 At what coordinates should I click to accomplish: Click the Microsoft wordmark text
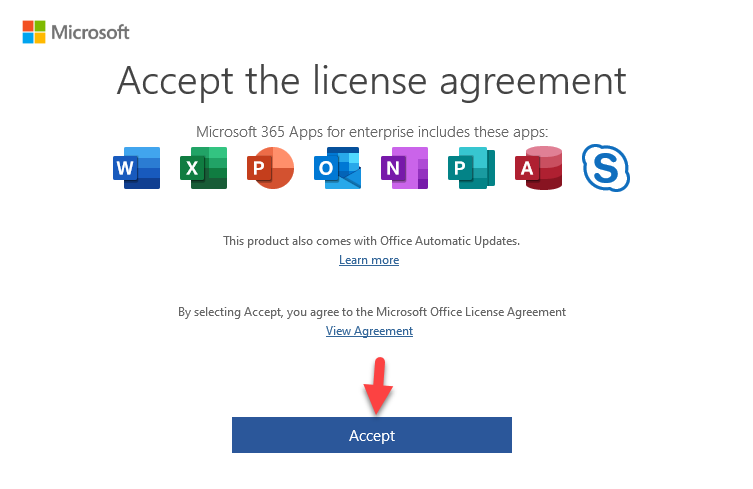click(90, 32)
